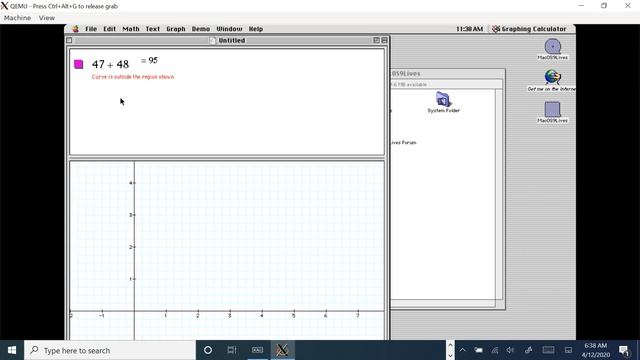
Task: Open the Math menu
Action: tap(131, 29)
